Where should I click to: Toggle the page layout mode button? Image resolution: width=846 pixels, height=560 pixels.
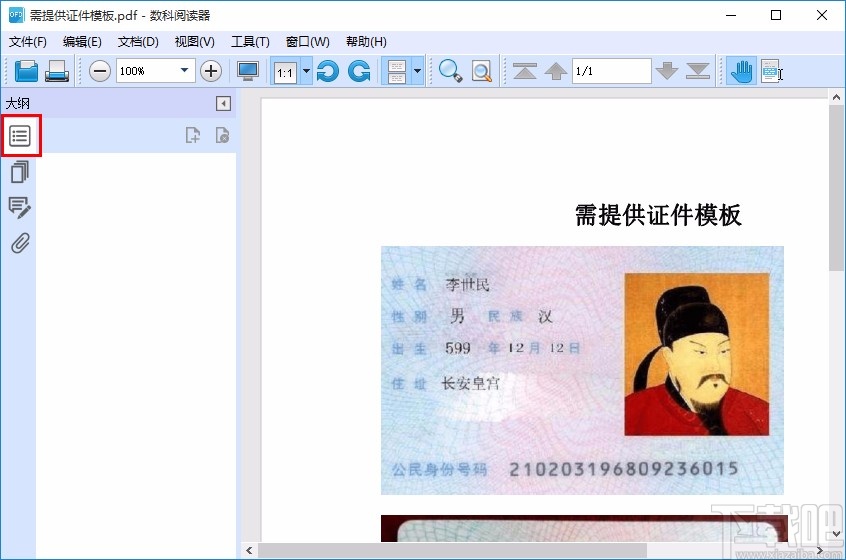[397, 72]
